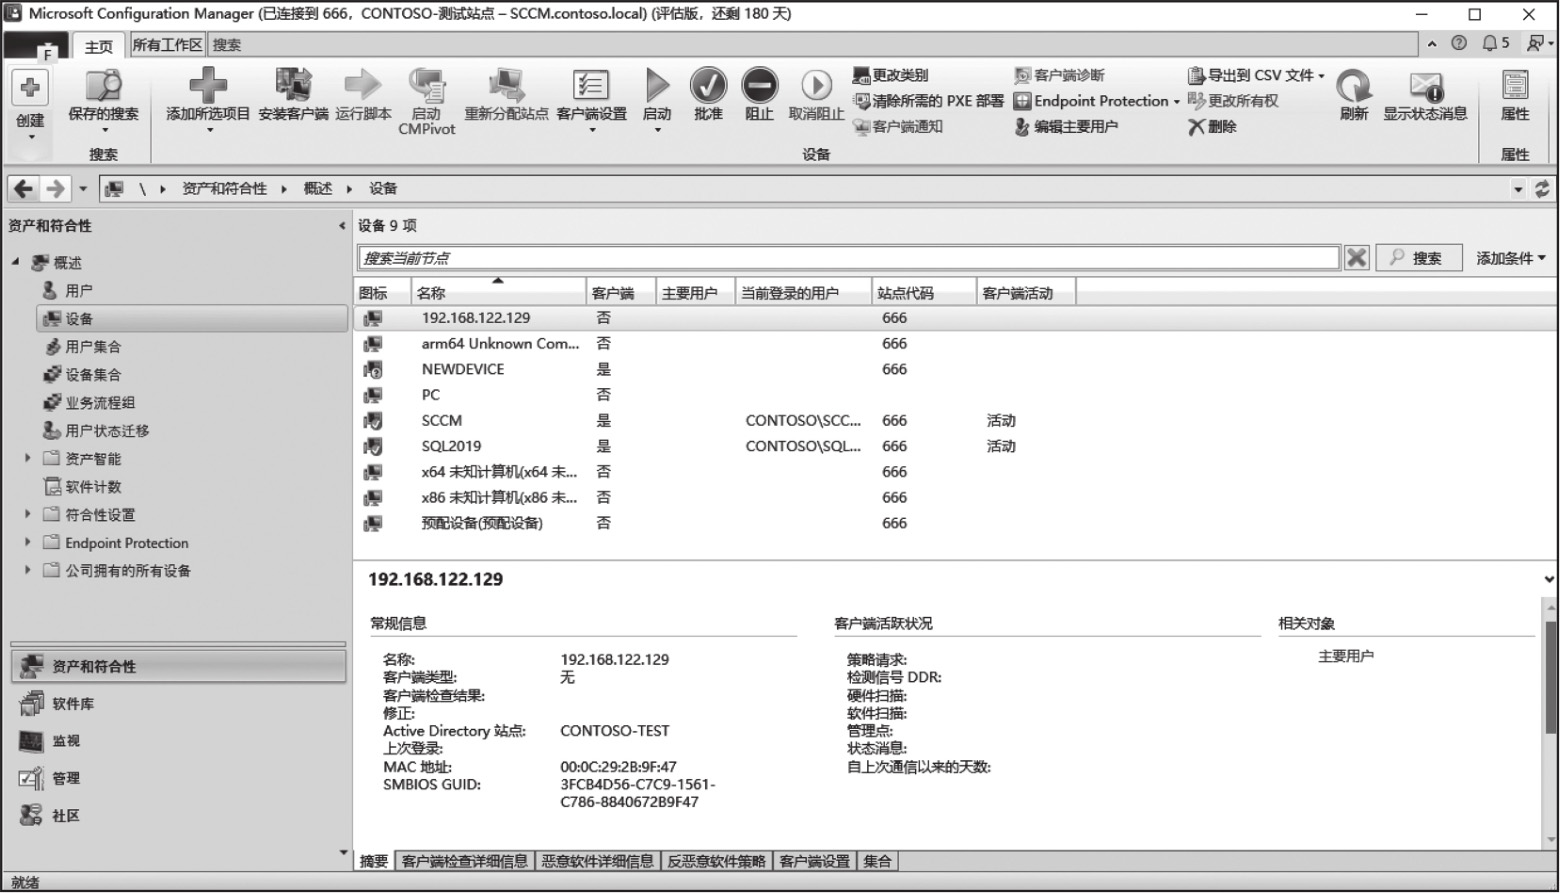Click 刷新 refresh icon

coord(1354,87)
